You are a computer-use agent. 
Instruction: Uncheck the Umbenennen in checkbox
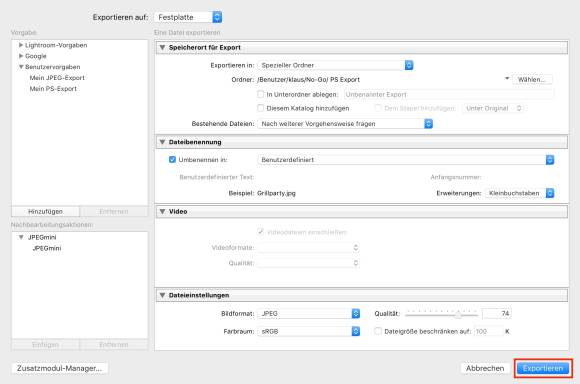[172, 159]
